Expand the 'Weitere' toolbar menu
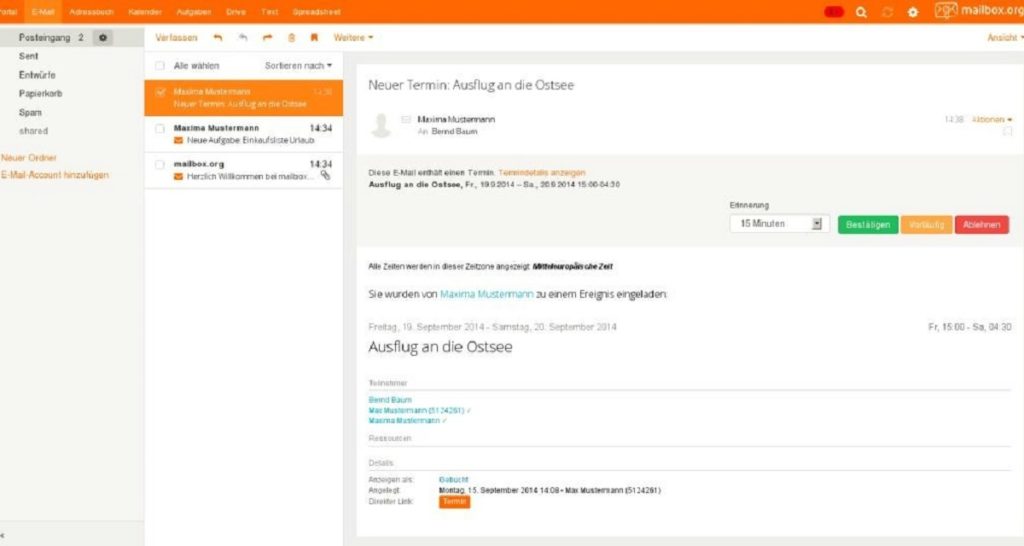The image size is (1024, 546). point(353,38)
